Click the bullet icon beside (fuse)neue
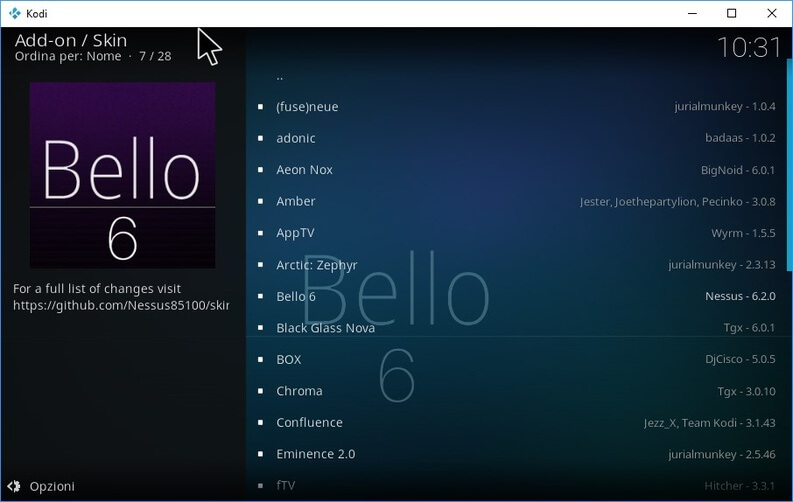The width and height of the screenshot is (793, 502). (260, 107)
